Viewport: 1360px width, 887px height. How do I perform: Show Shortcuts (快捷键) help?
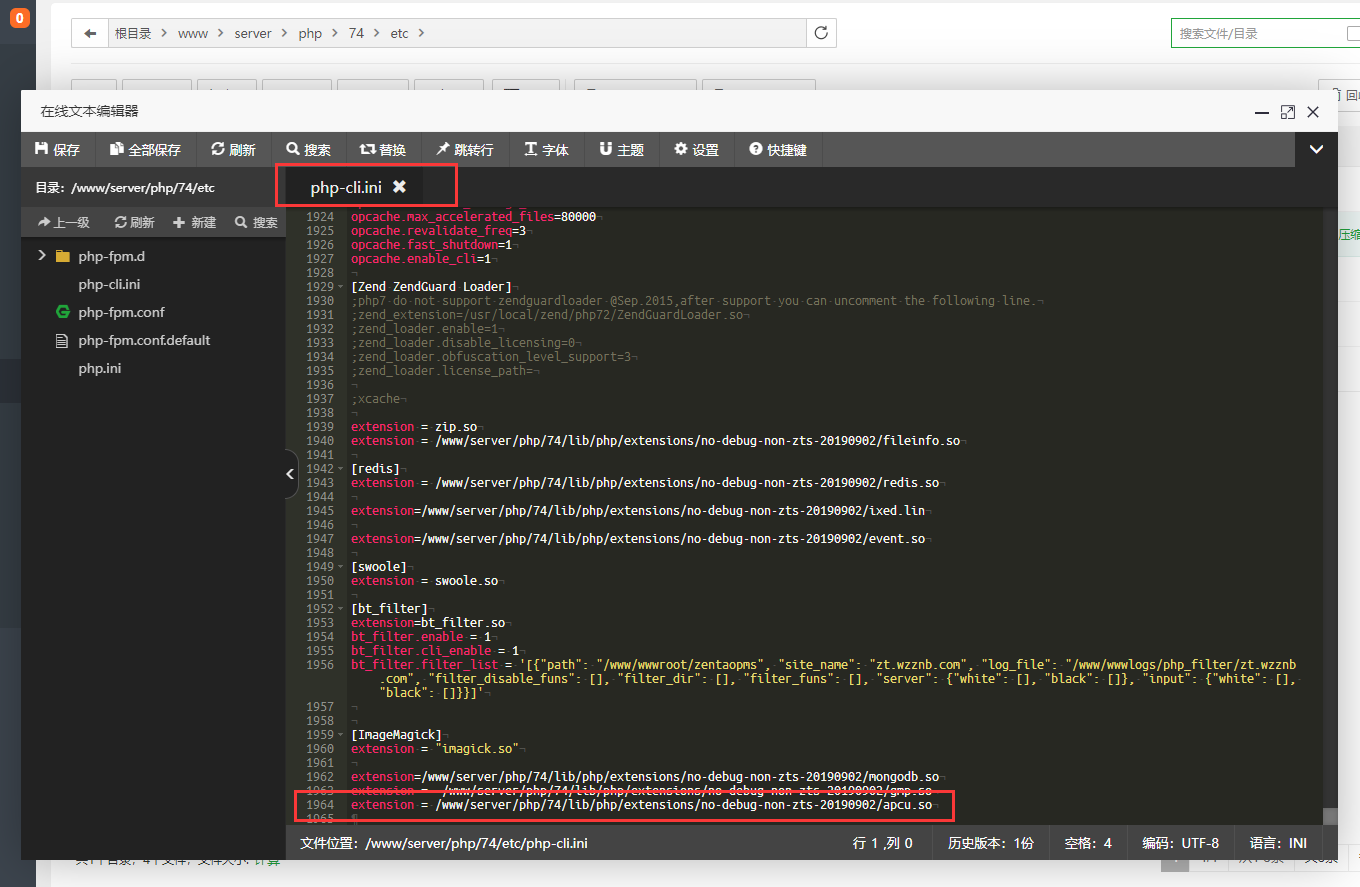(778, 150)
